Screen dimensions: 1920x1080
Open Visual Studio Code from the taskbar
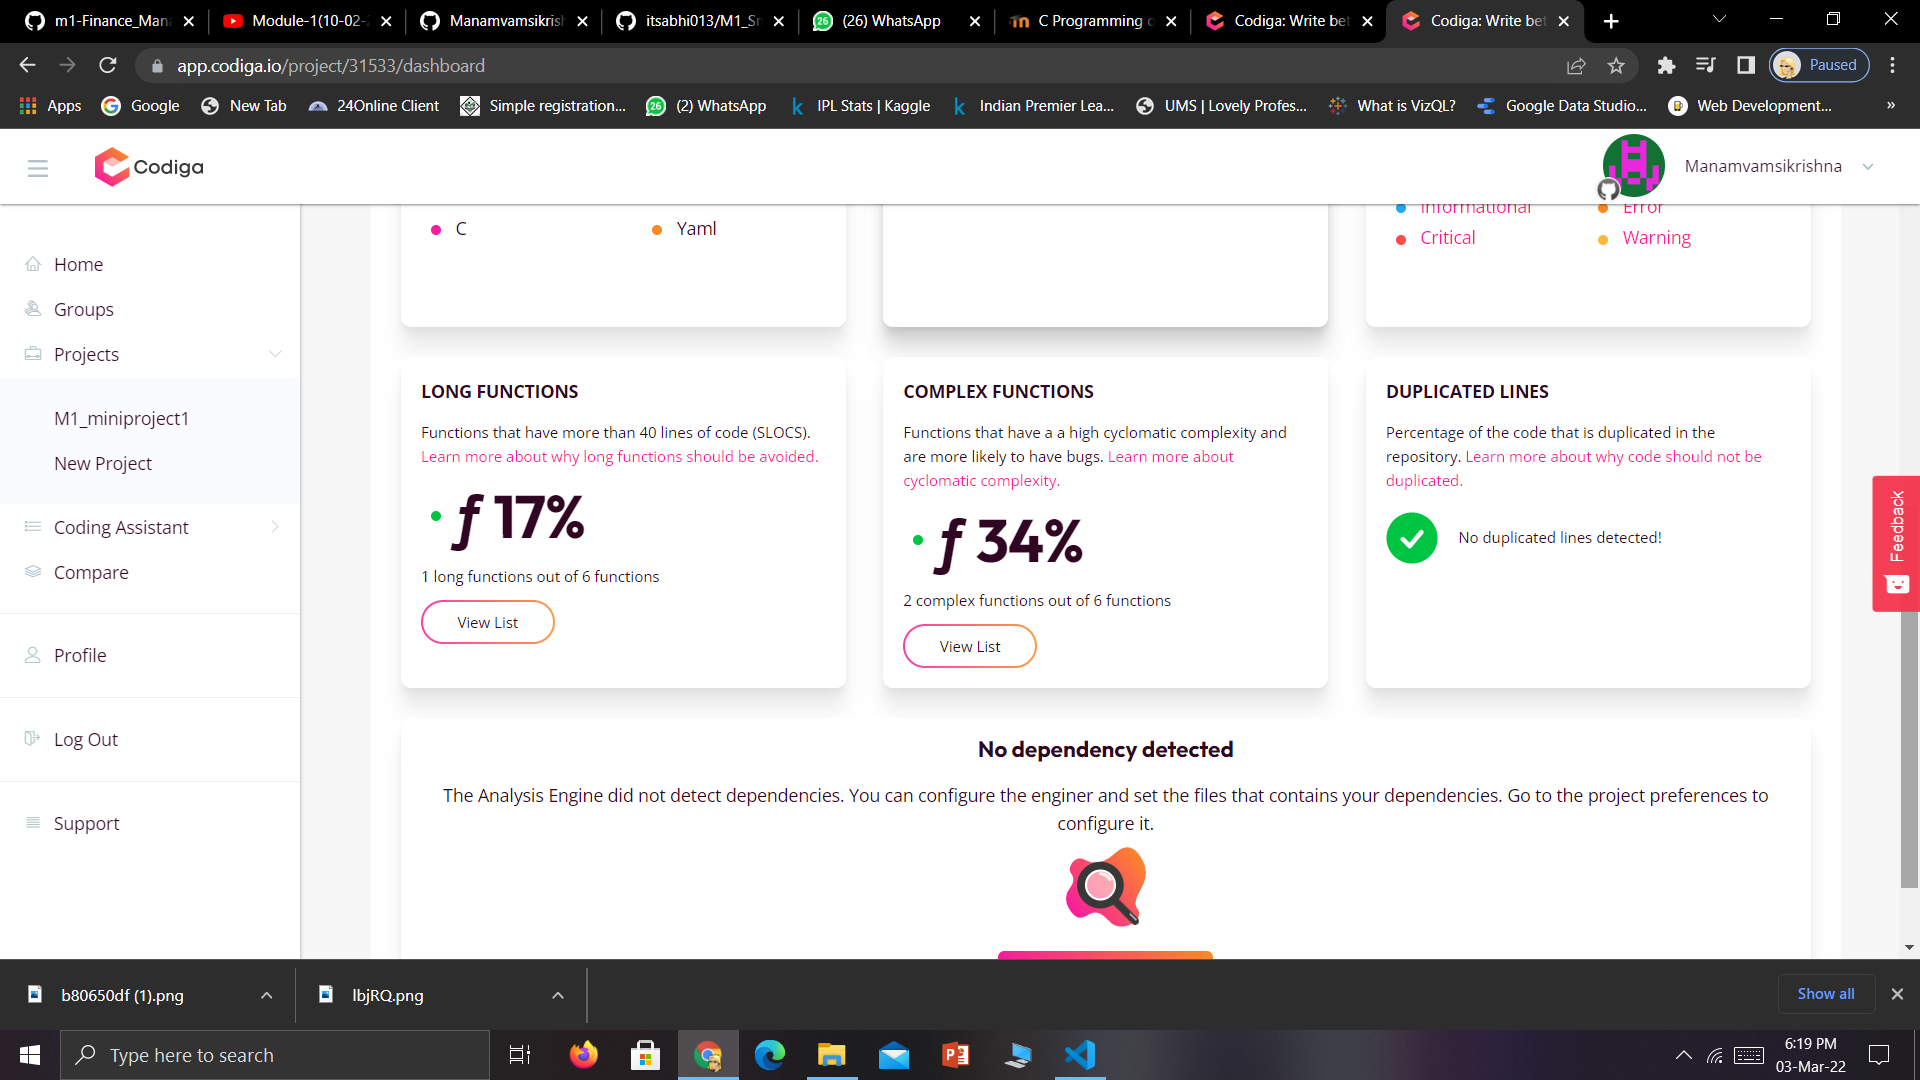coord(1080,1055)
